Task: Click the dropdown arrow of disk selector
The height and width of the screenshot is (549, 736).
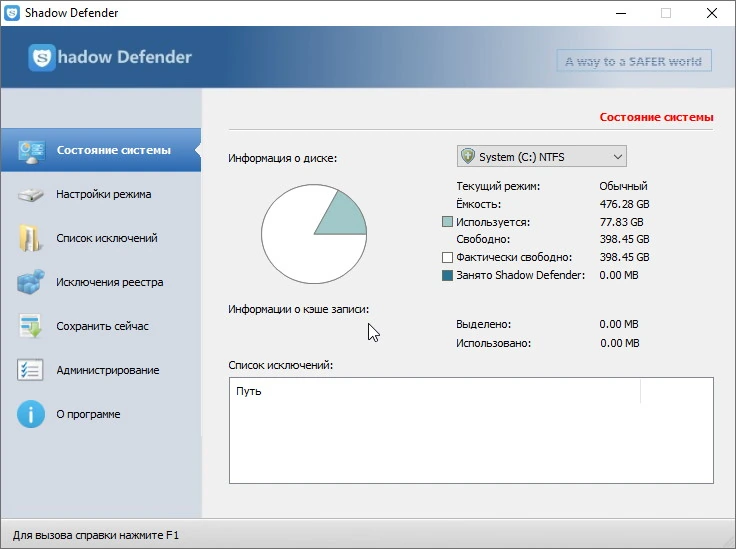Action: (x=618, y=157)
